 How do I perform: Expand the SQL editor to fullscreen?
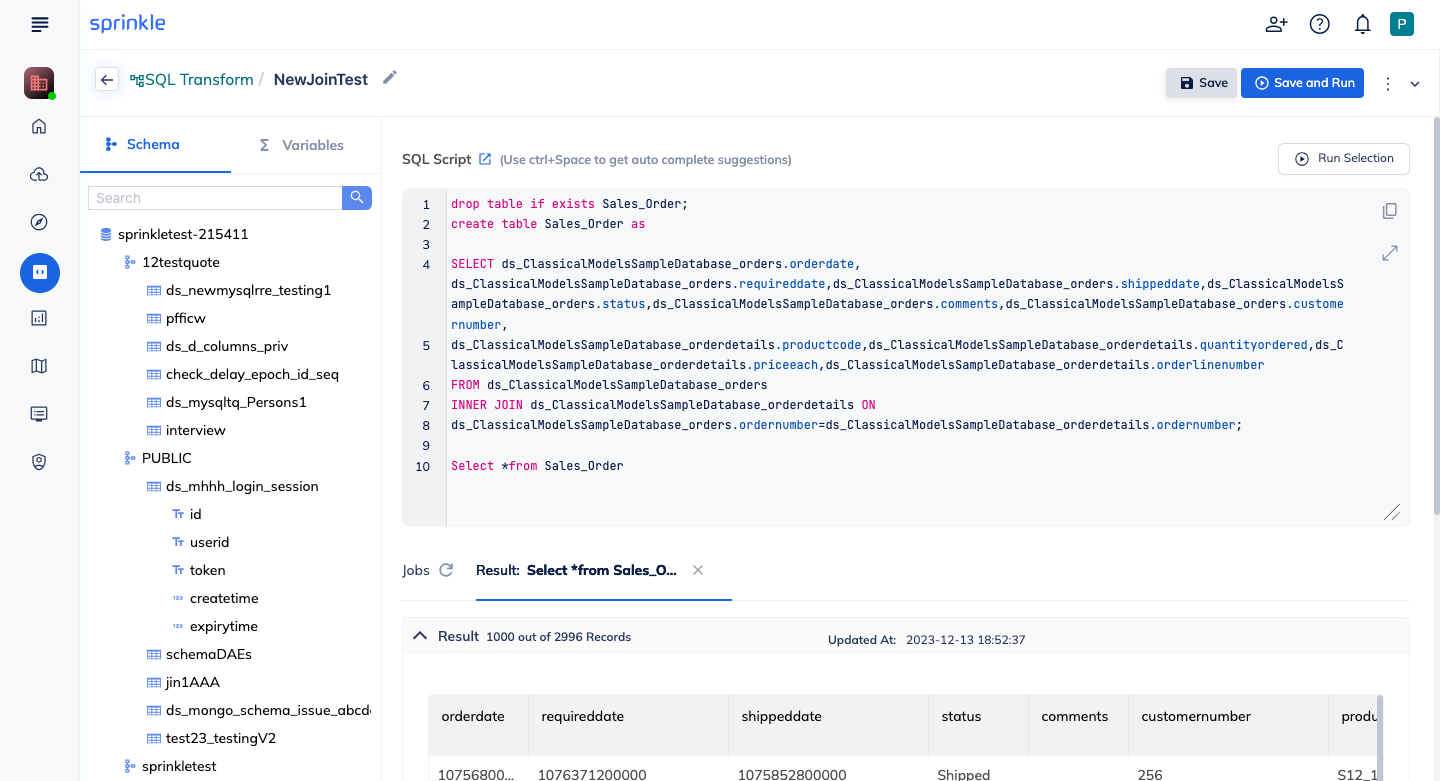click(x=1389, y=254)
